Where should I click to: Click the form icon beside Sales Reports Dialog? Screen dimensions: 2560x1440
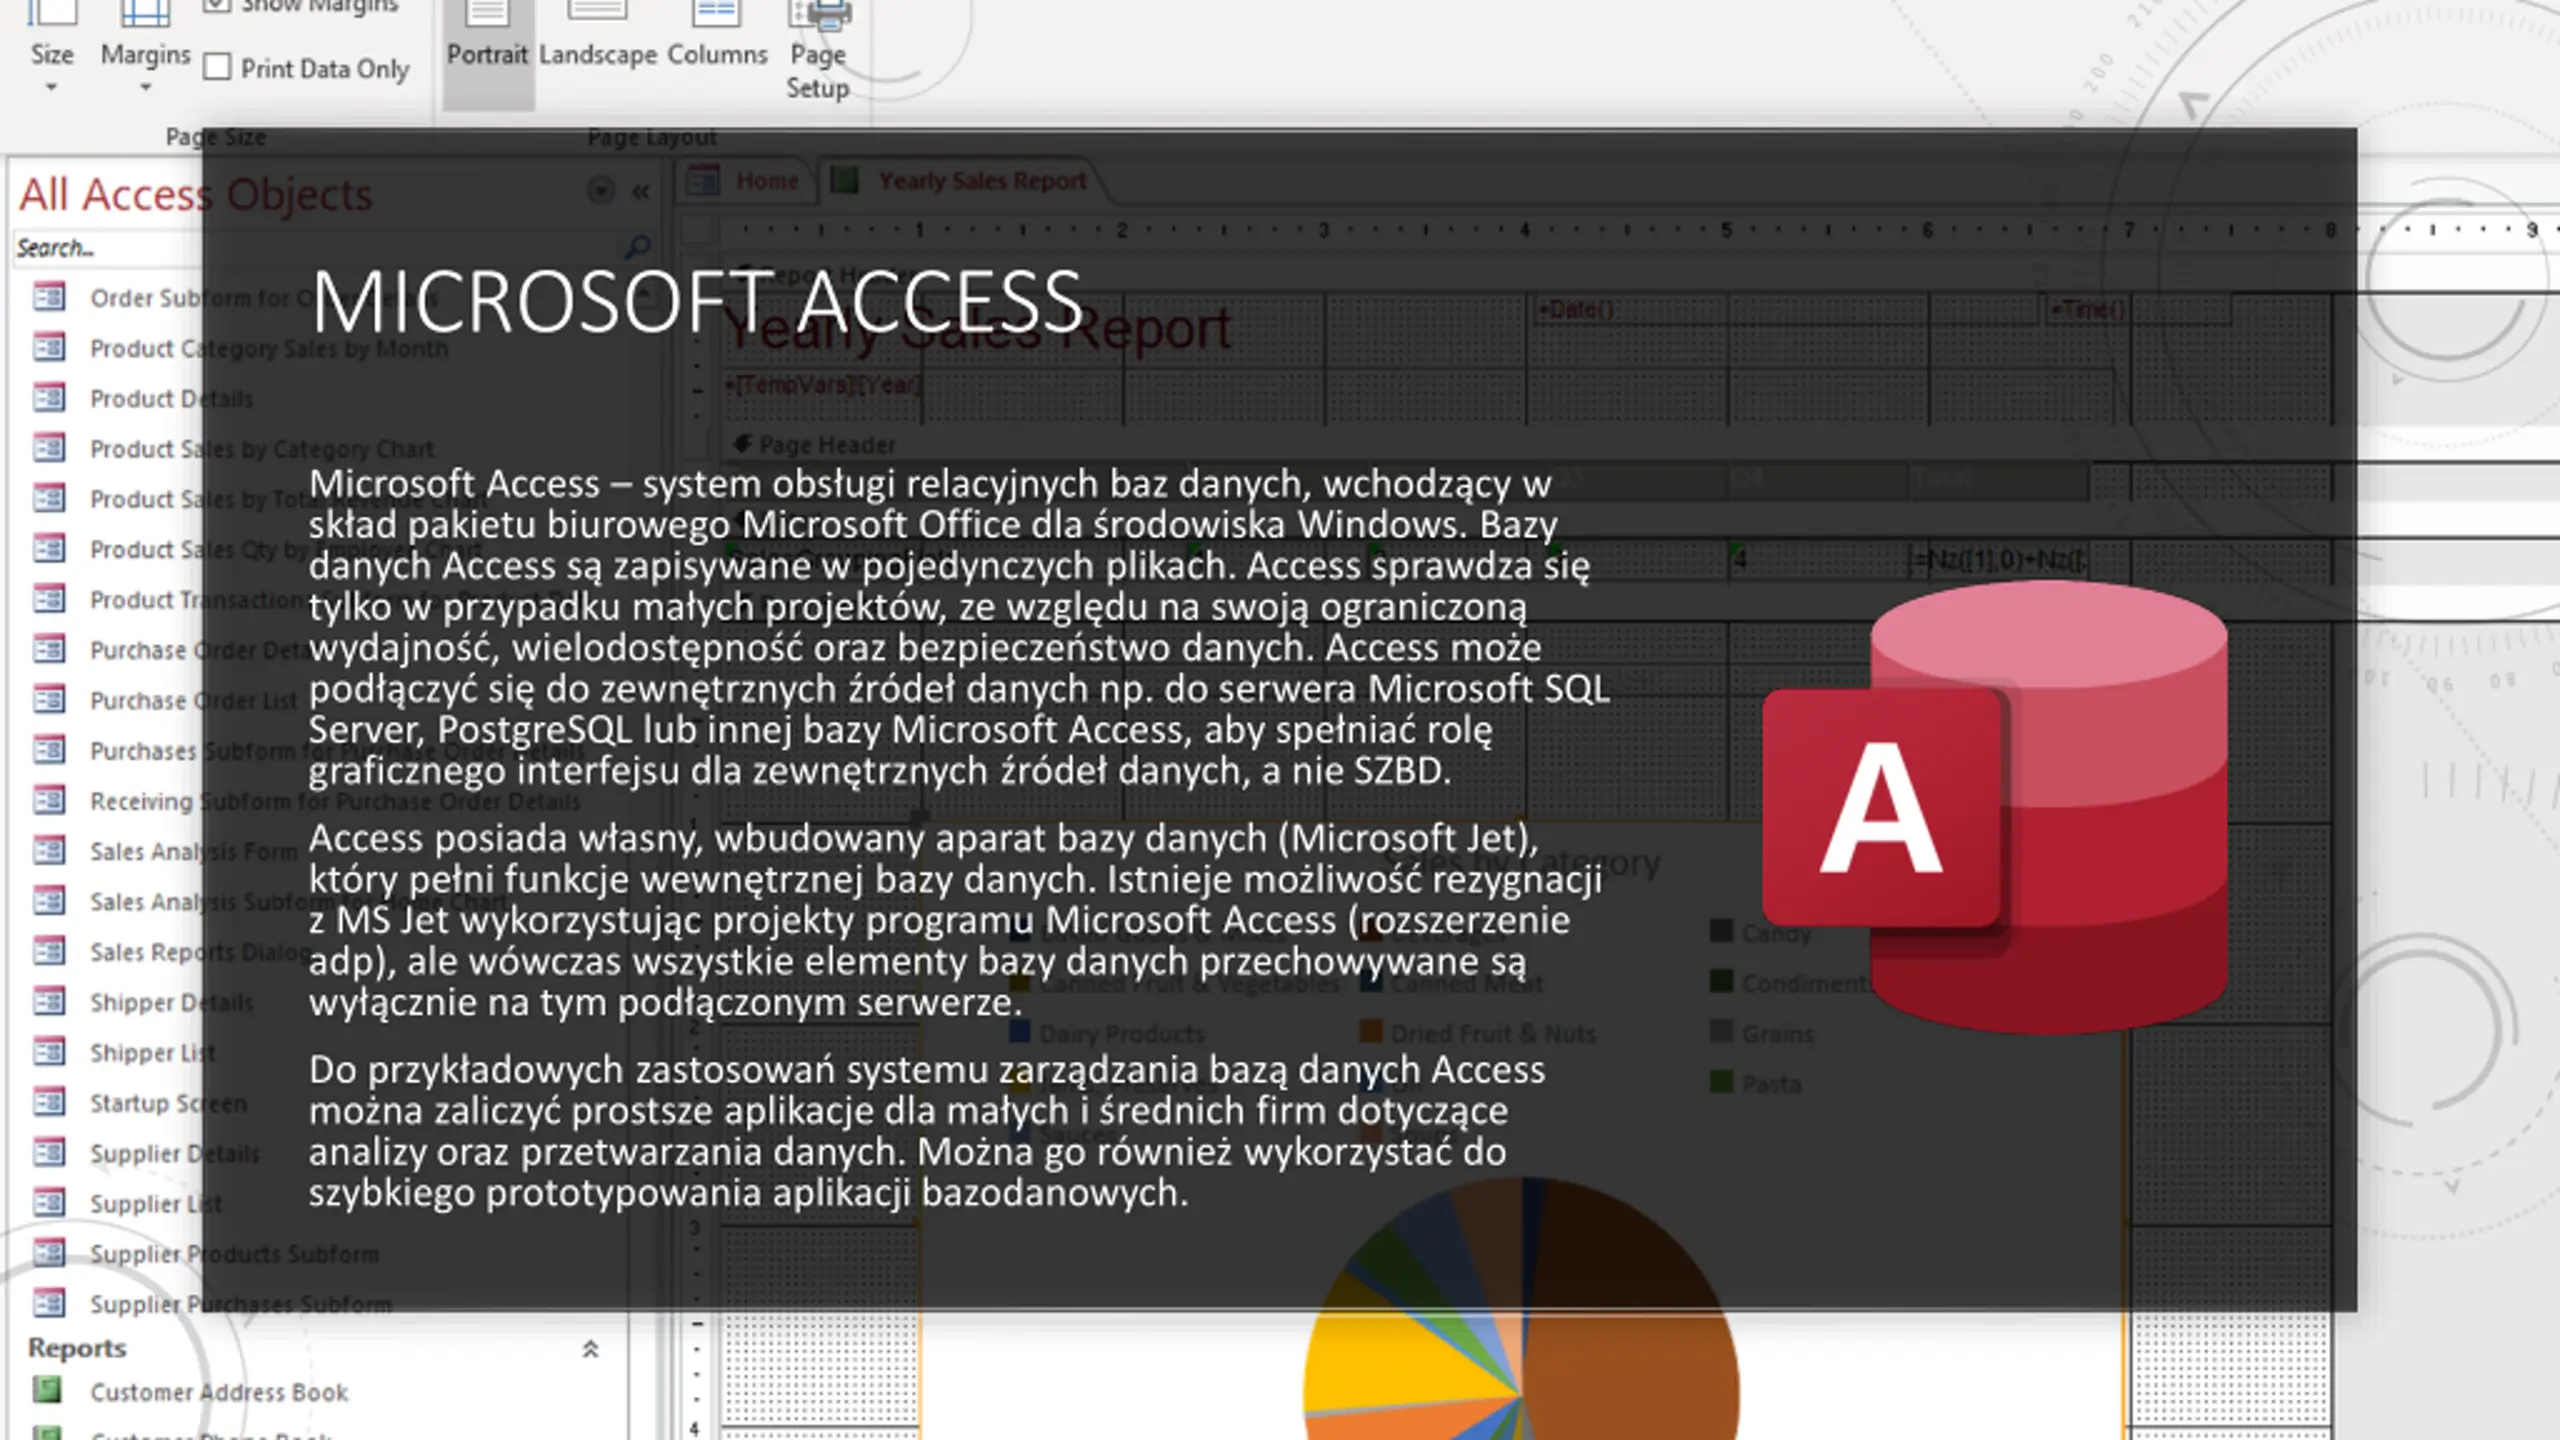49,951
